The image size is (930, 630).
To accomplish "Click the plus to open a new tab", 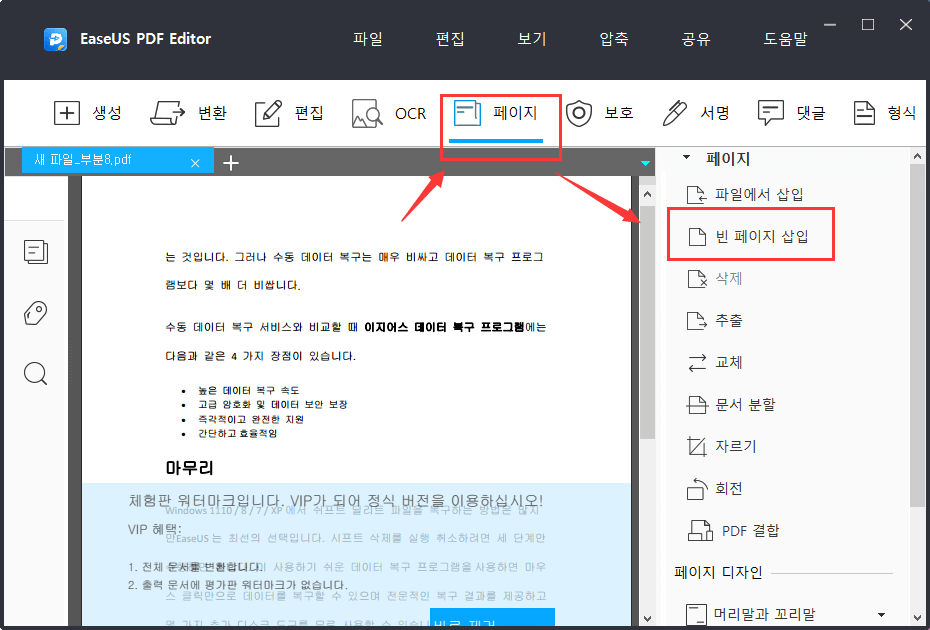I will pyautogui.click(x=231, y=161).
